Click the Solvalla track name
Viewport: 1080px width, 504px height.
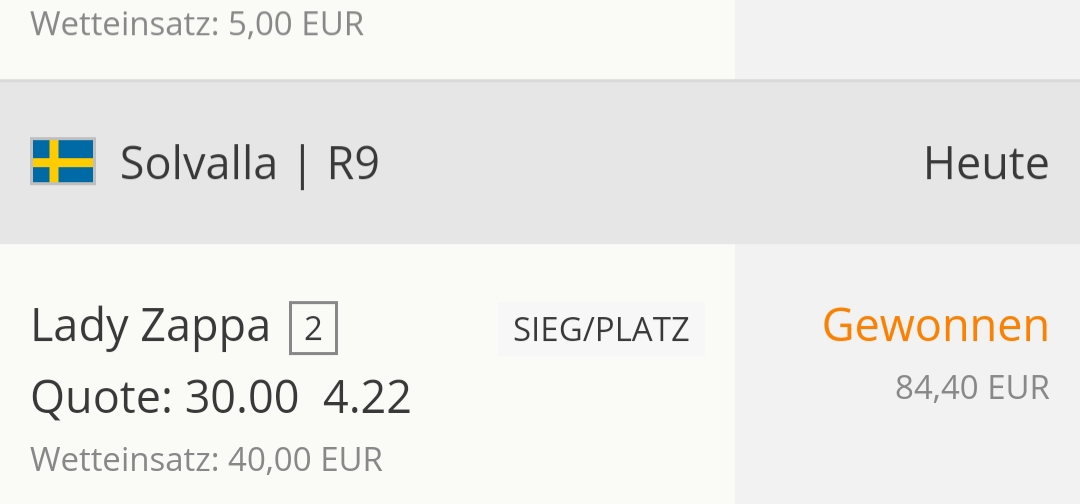coord(198,163)
